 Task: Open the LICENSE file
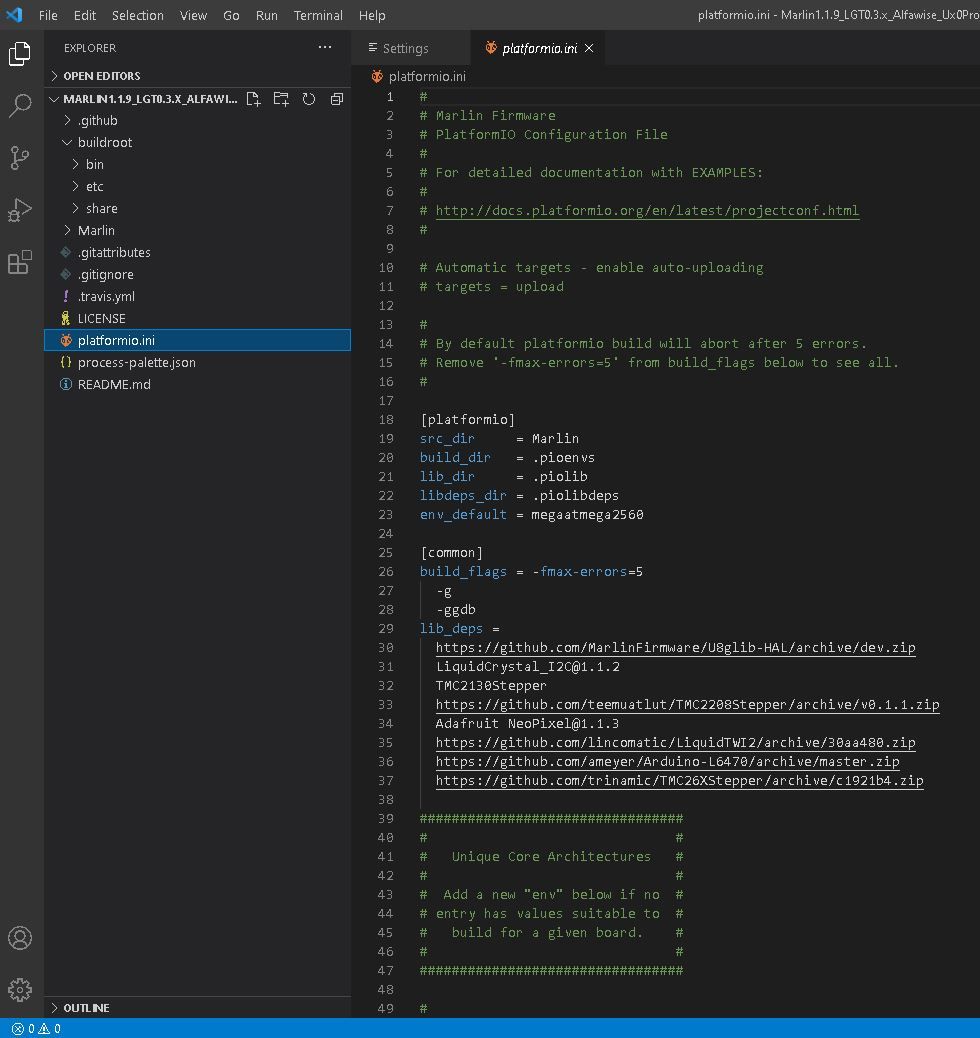click(197, 318)
